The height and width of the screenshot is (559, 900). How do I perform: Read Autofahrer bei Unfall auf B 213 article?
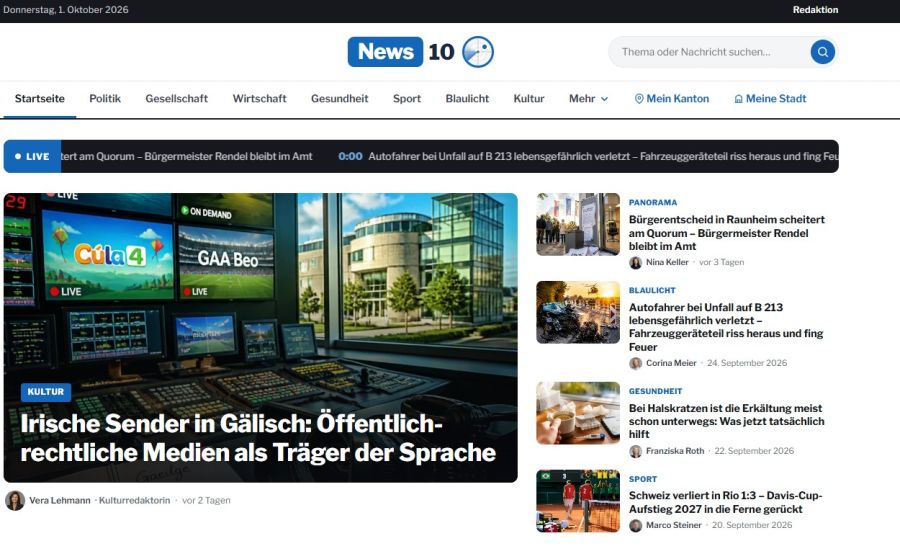coord(726,327)
